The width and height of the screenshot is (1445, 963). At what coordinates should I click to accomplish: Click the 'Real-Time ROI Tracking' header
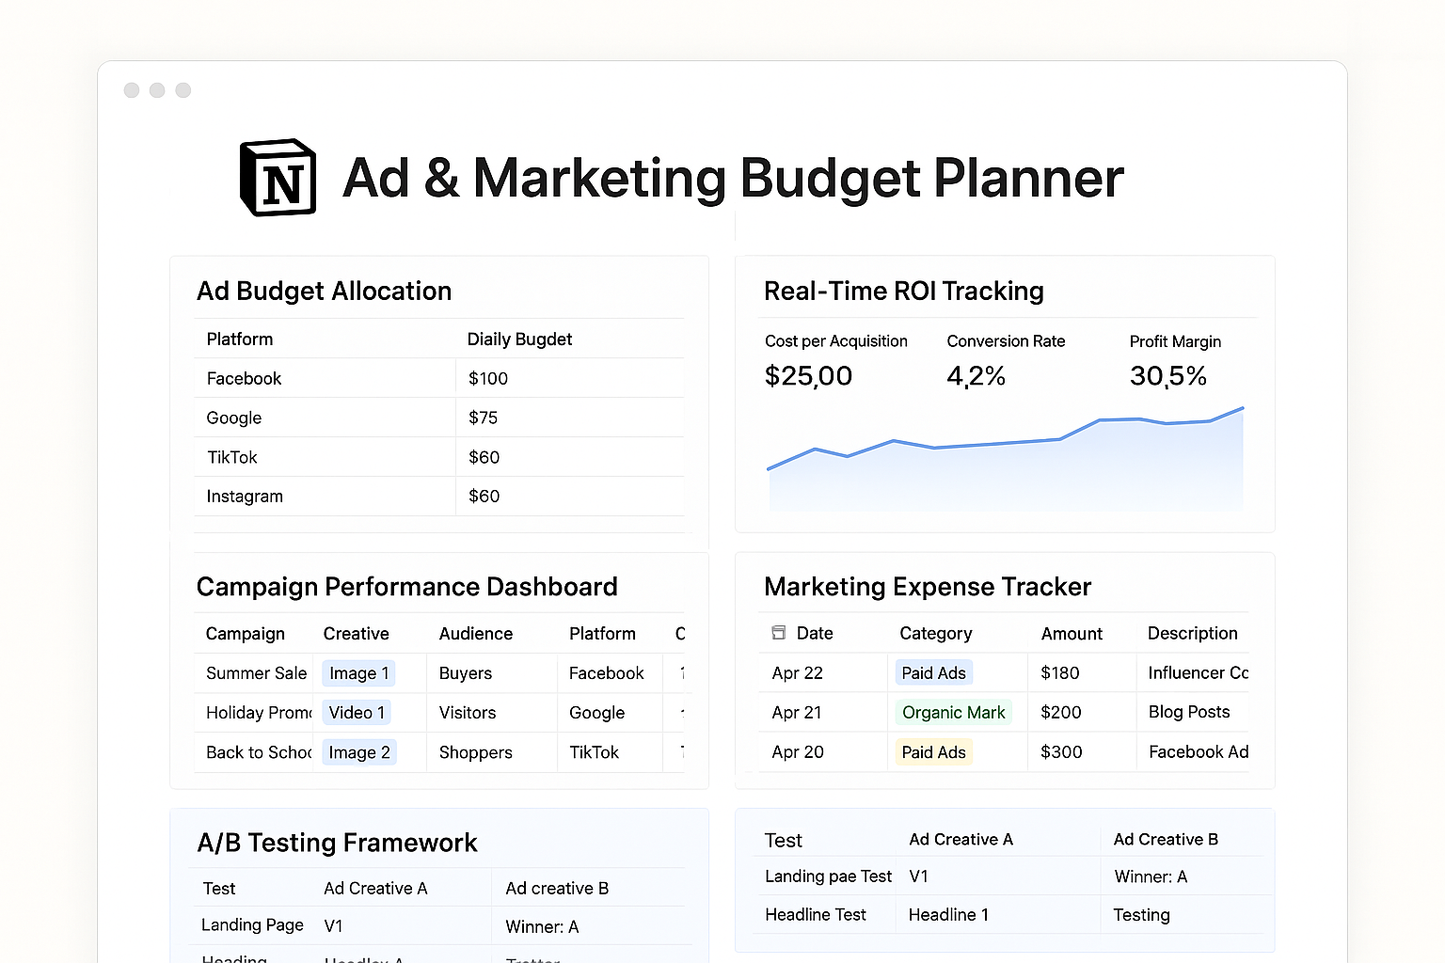pyautogui.click(x=903, y=291)
